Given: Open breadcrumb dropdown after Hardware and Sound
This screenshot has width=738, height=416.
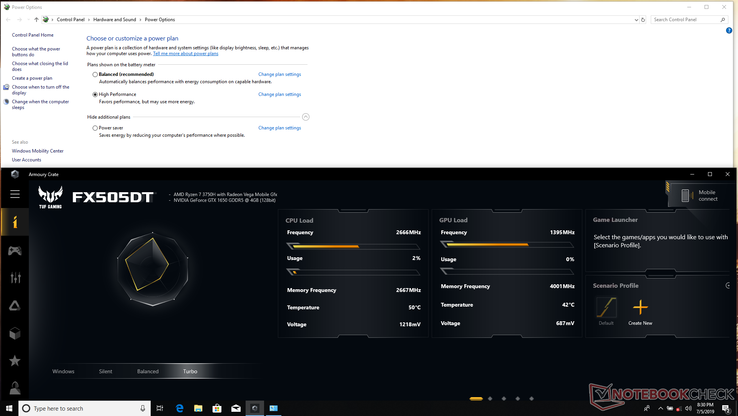Looking at the screenshot, I should (x=140, y=20).
